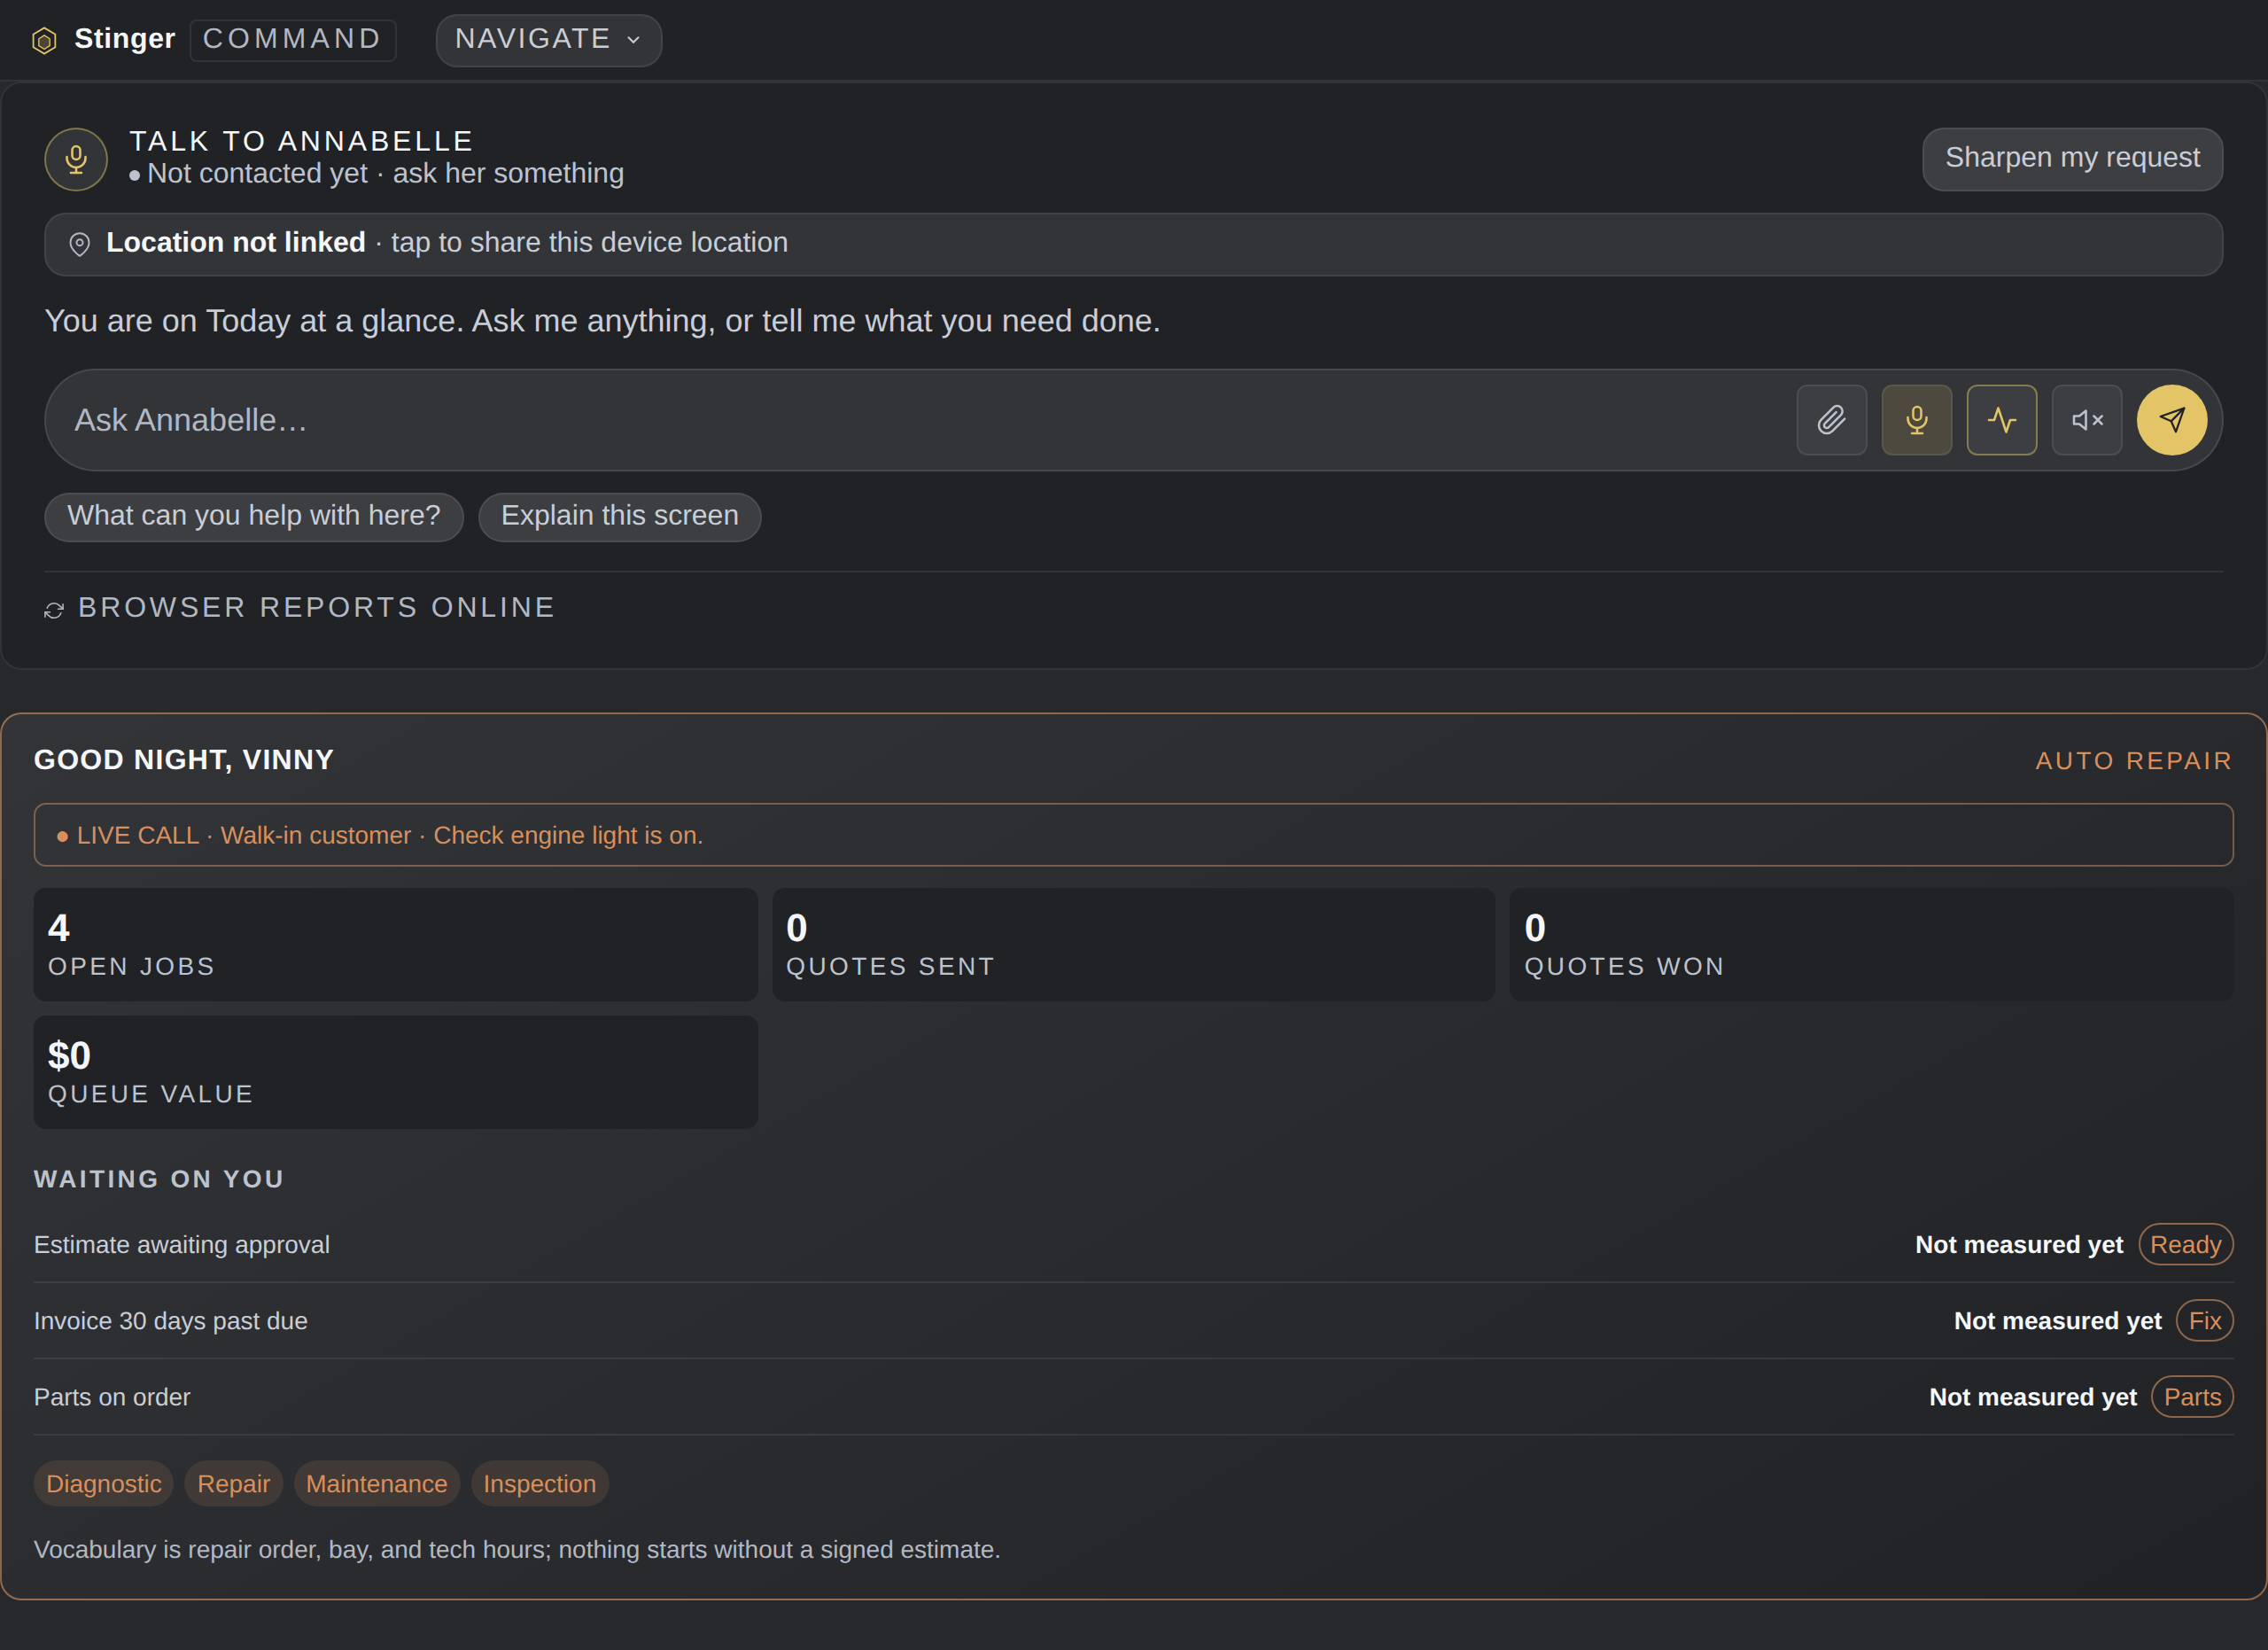Toggle the muted speaker icon
This screenshot has height=1650, width=2268.
2086,420
